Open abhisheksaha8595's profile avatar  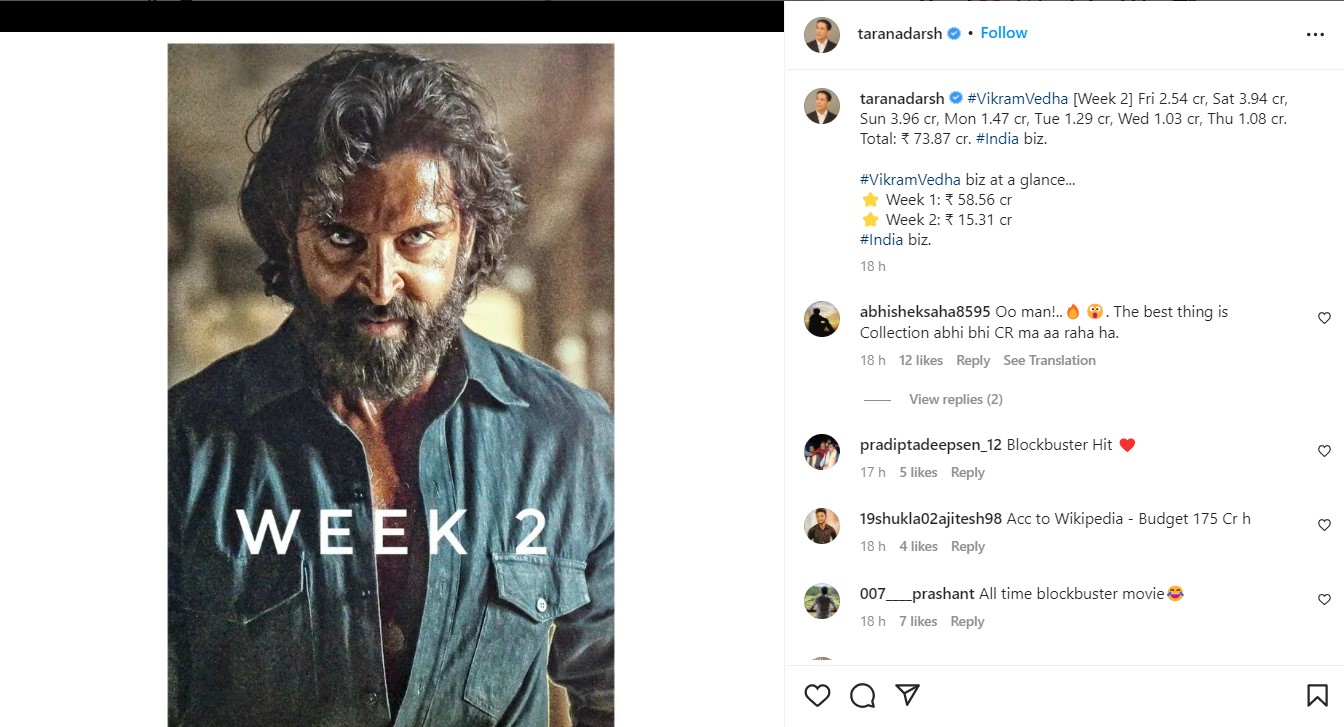pos(822,319)
